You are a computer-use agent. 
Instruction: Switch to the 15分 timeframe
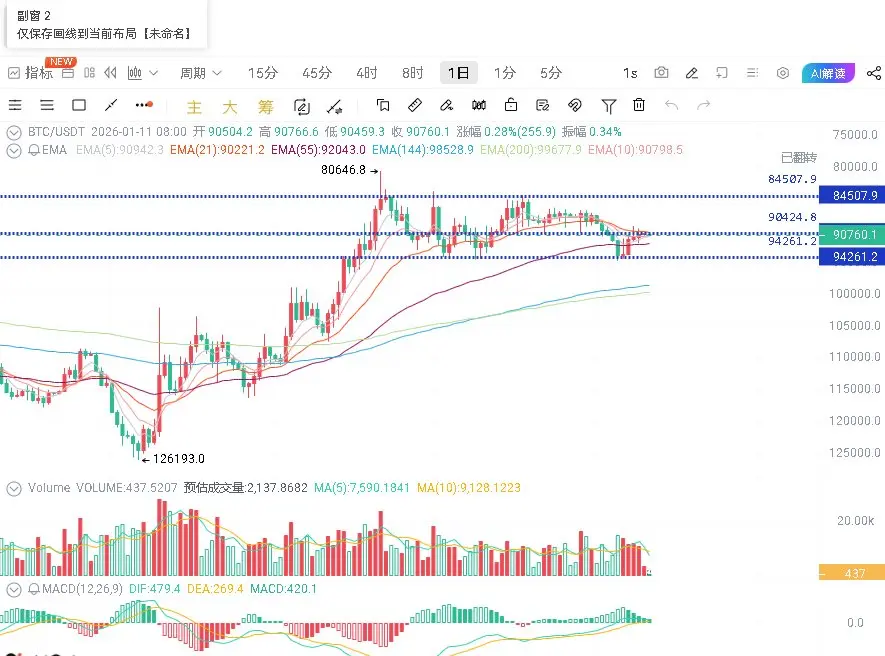(x=263, y=73)
